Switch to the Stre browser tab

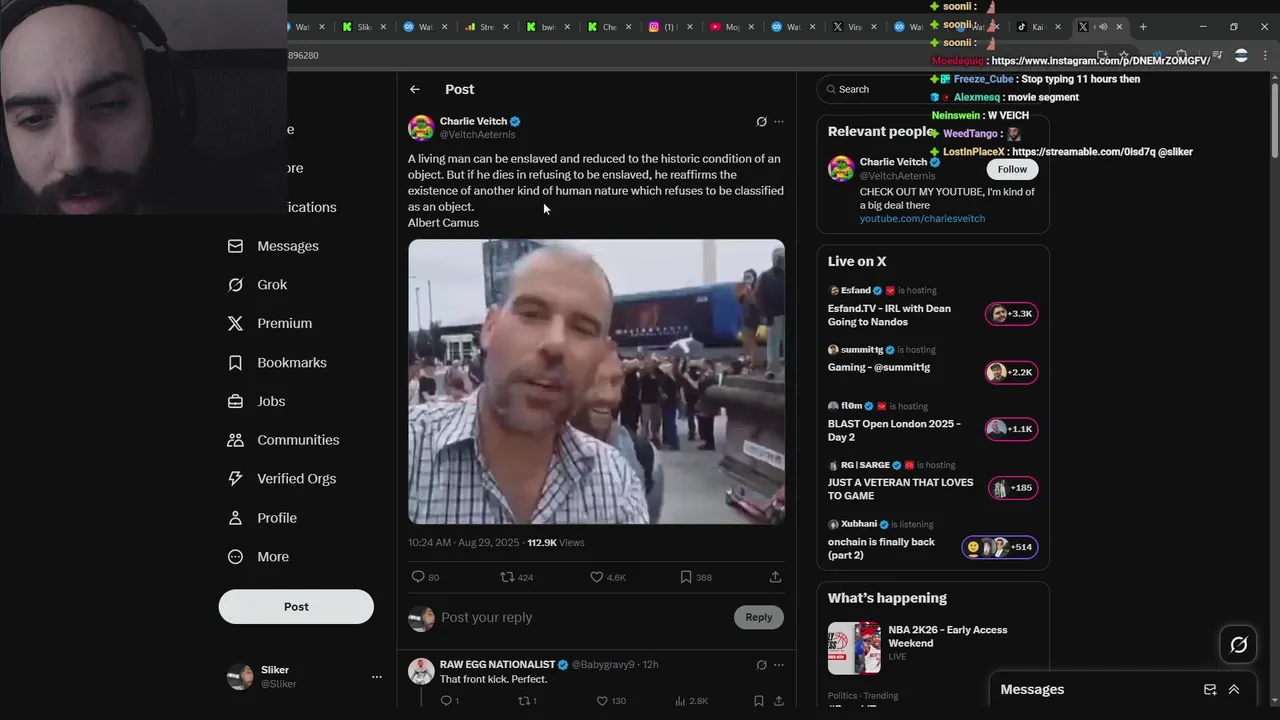[x=486, y=27]
